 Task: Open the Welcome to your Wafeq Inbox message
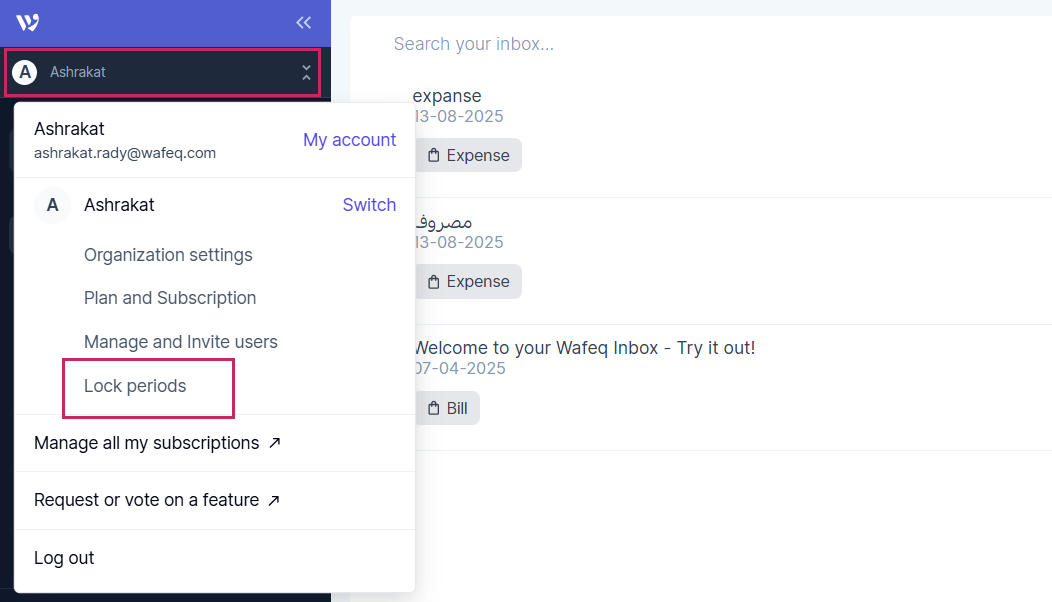point(585,348)
